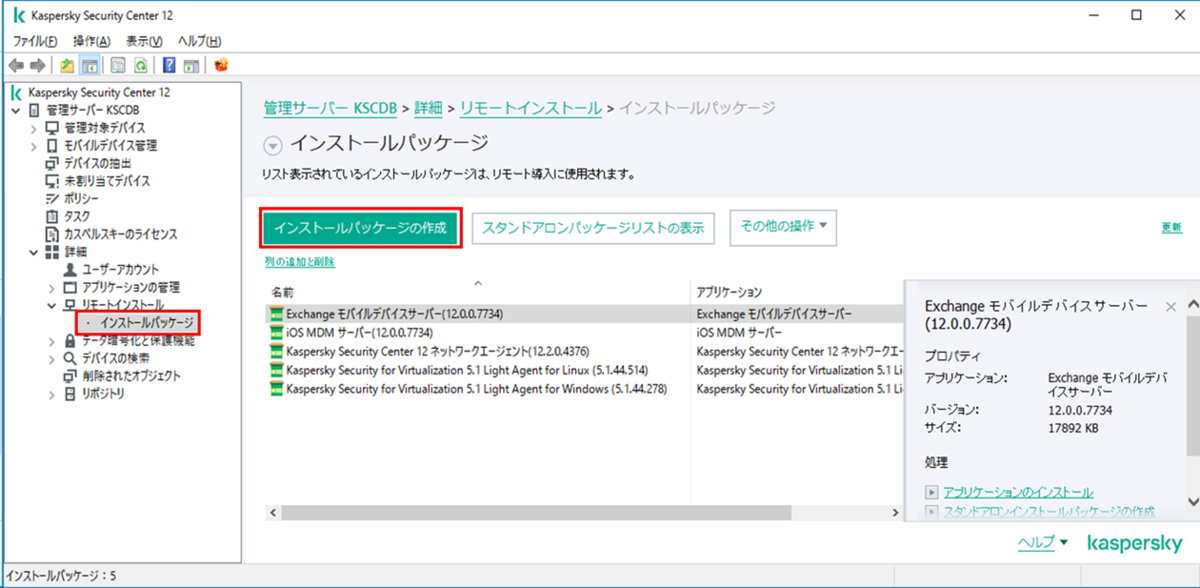Click the 未割り当てデバイス icon in tree
The height and width of the screenshot is (588, 1200).
click(52, 181)
